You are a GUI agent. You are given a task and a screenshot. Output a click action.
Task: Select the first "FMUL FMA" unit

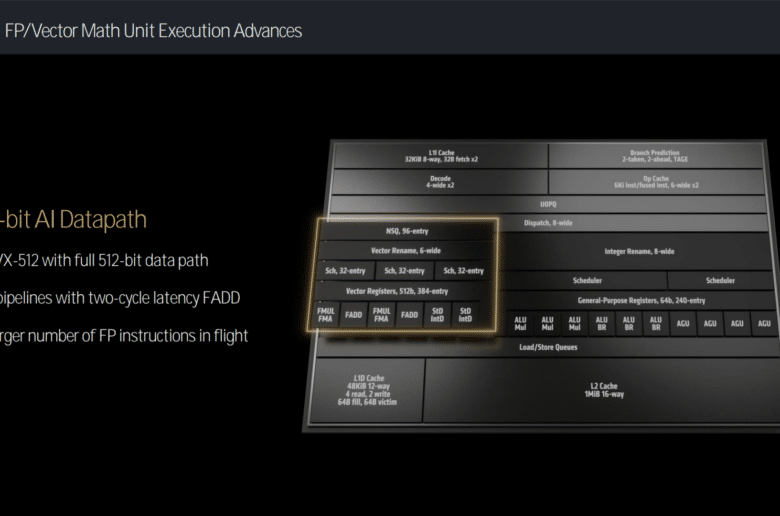[x=325, y=314]
